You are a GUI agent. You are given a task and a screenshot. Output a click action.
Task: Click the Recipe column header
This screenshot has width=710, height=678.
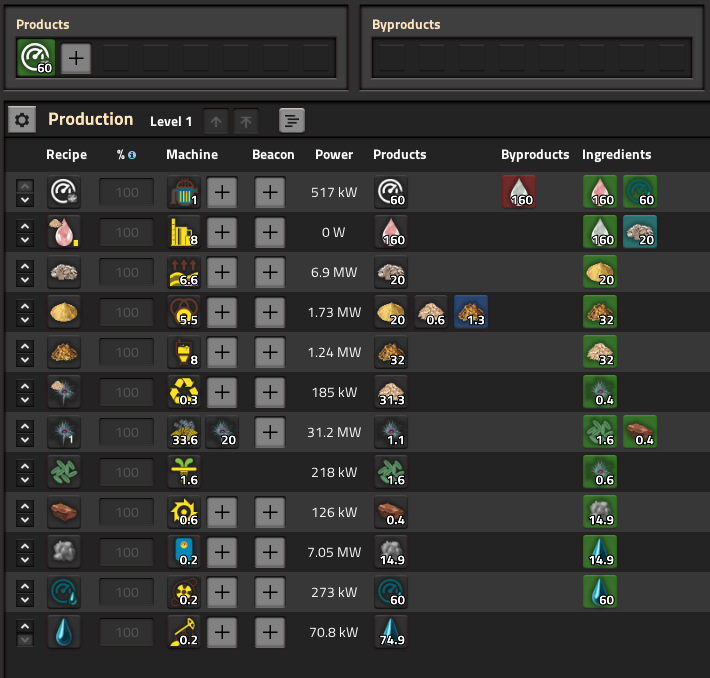(67, 154)
